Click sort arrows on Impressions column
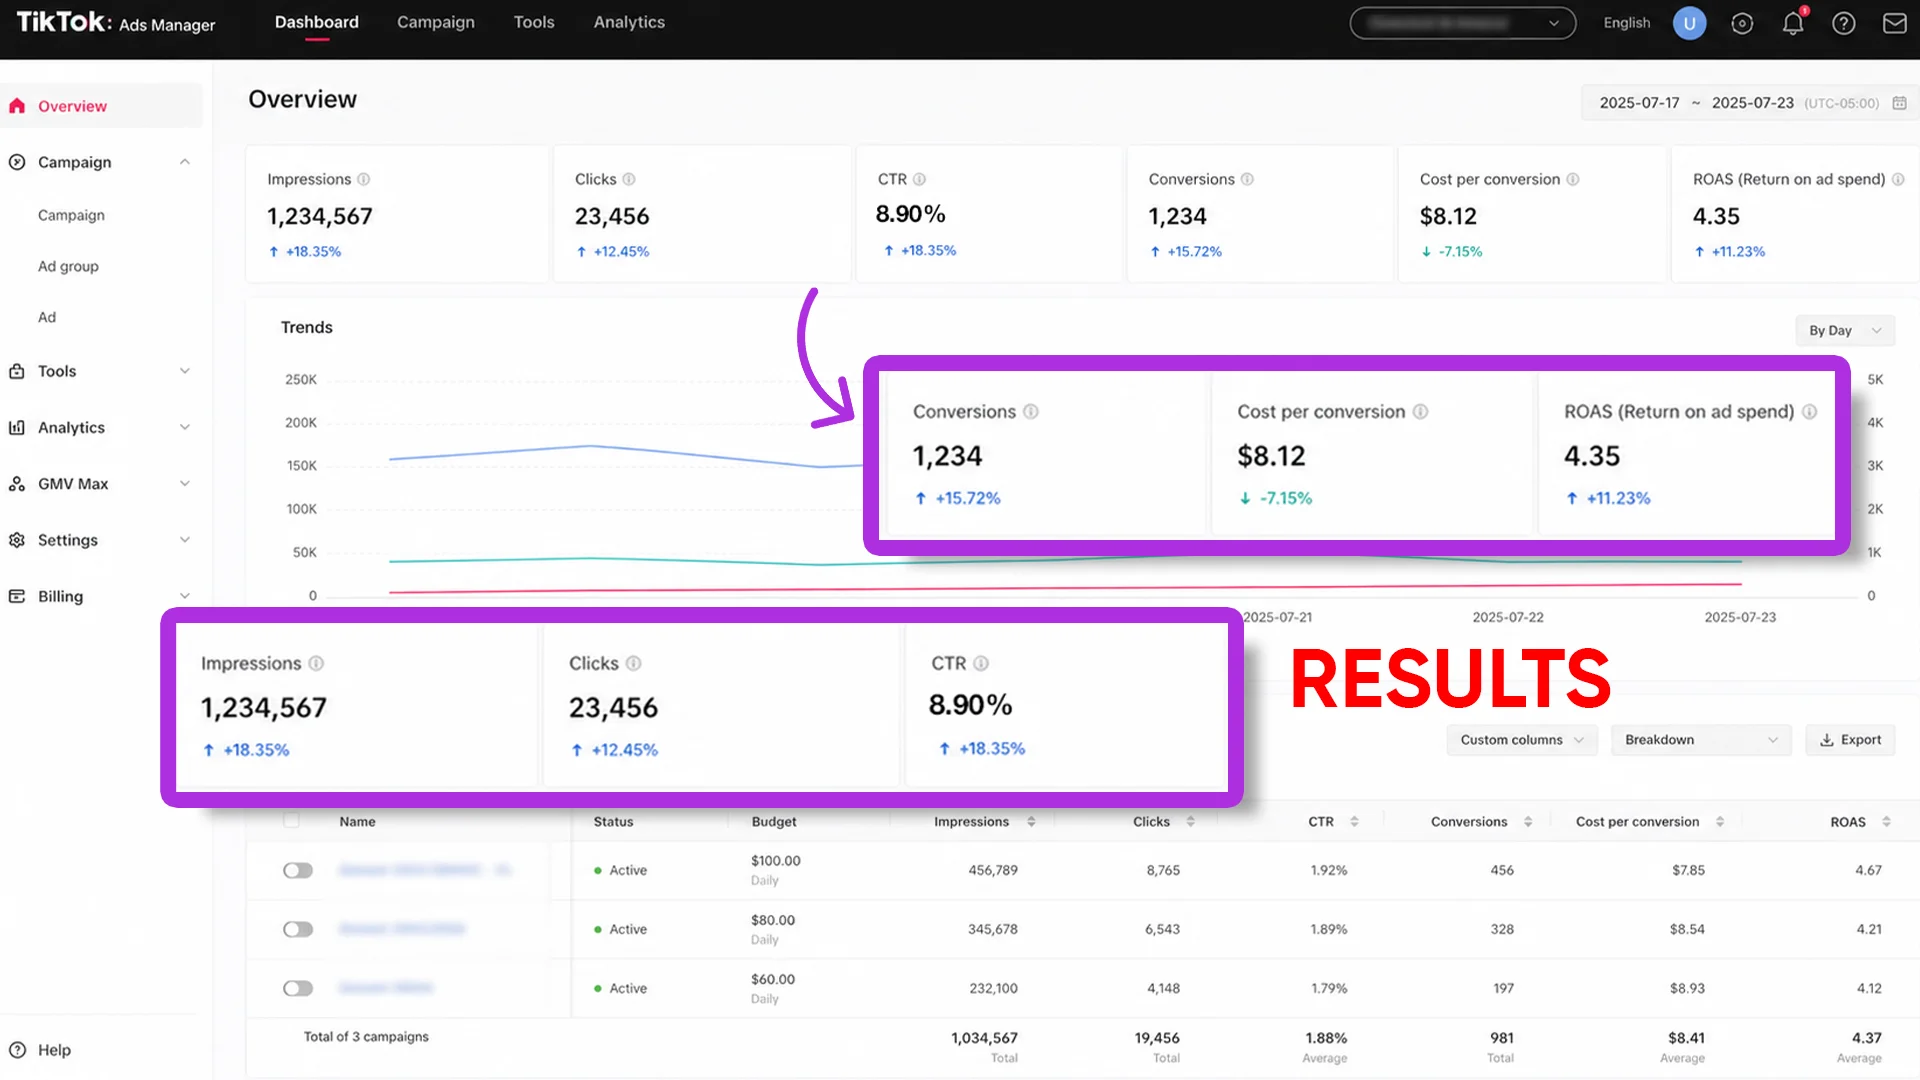This screenshot has height=1080, width=1920. tap(1031, 822)
